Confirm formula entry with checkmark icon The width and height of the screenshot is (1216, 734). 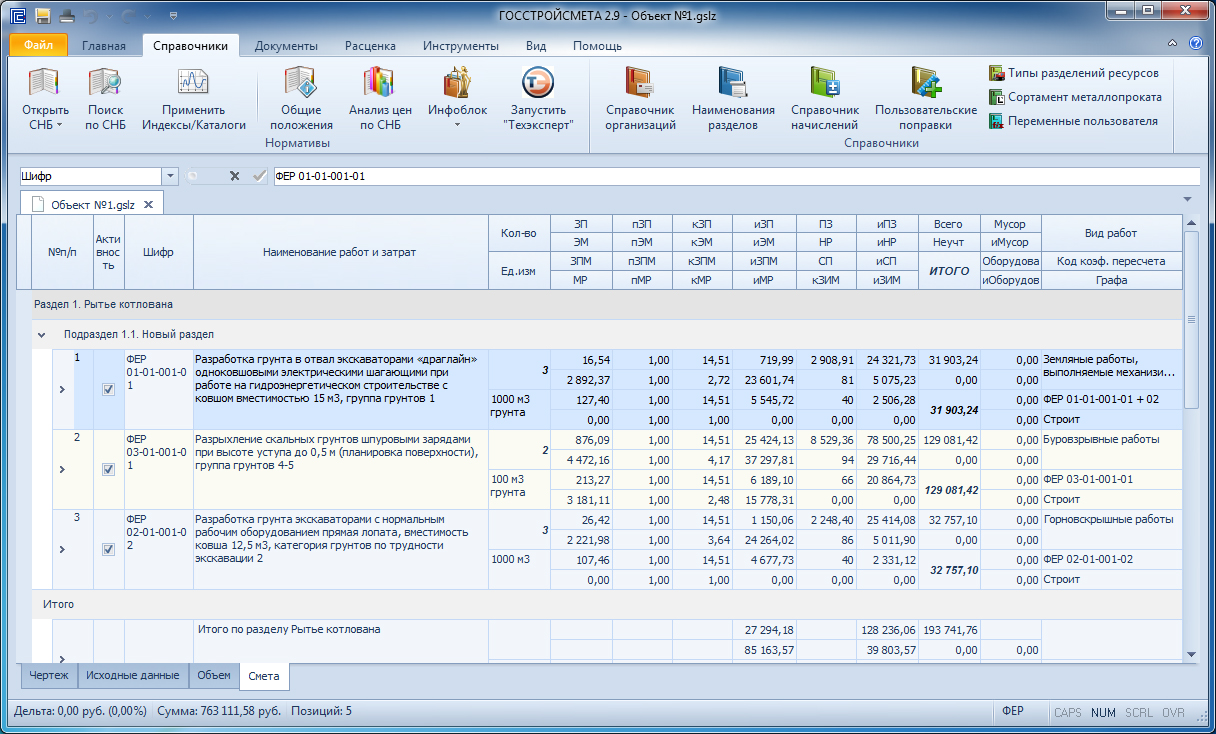(259, 176)
